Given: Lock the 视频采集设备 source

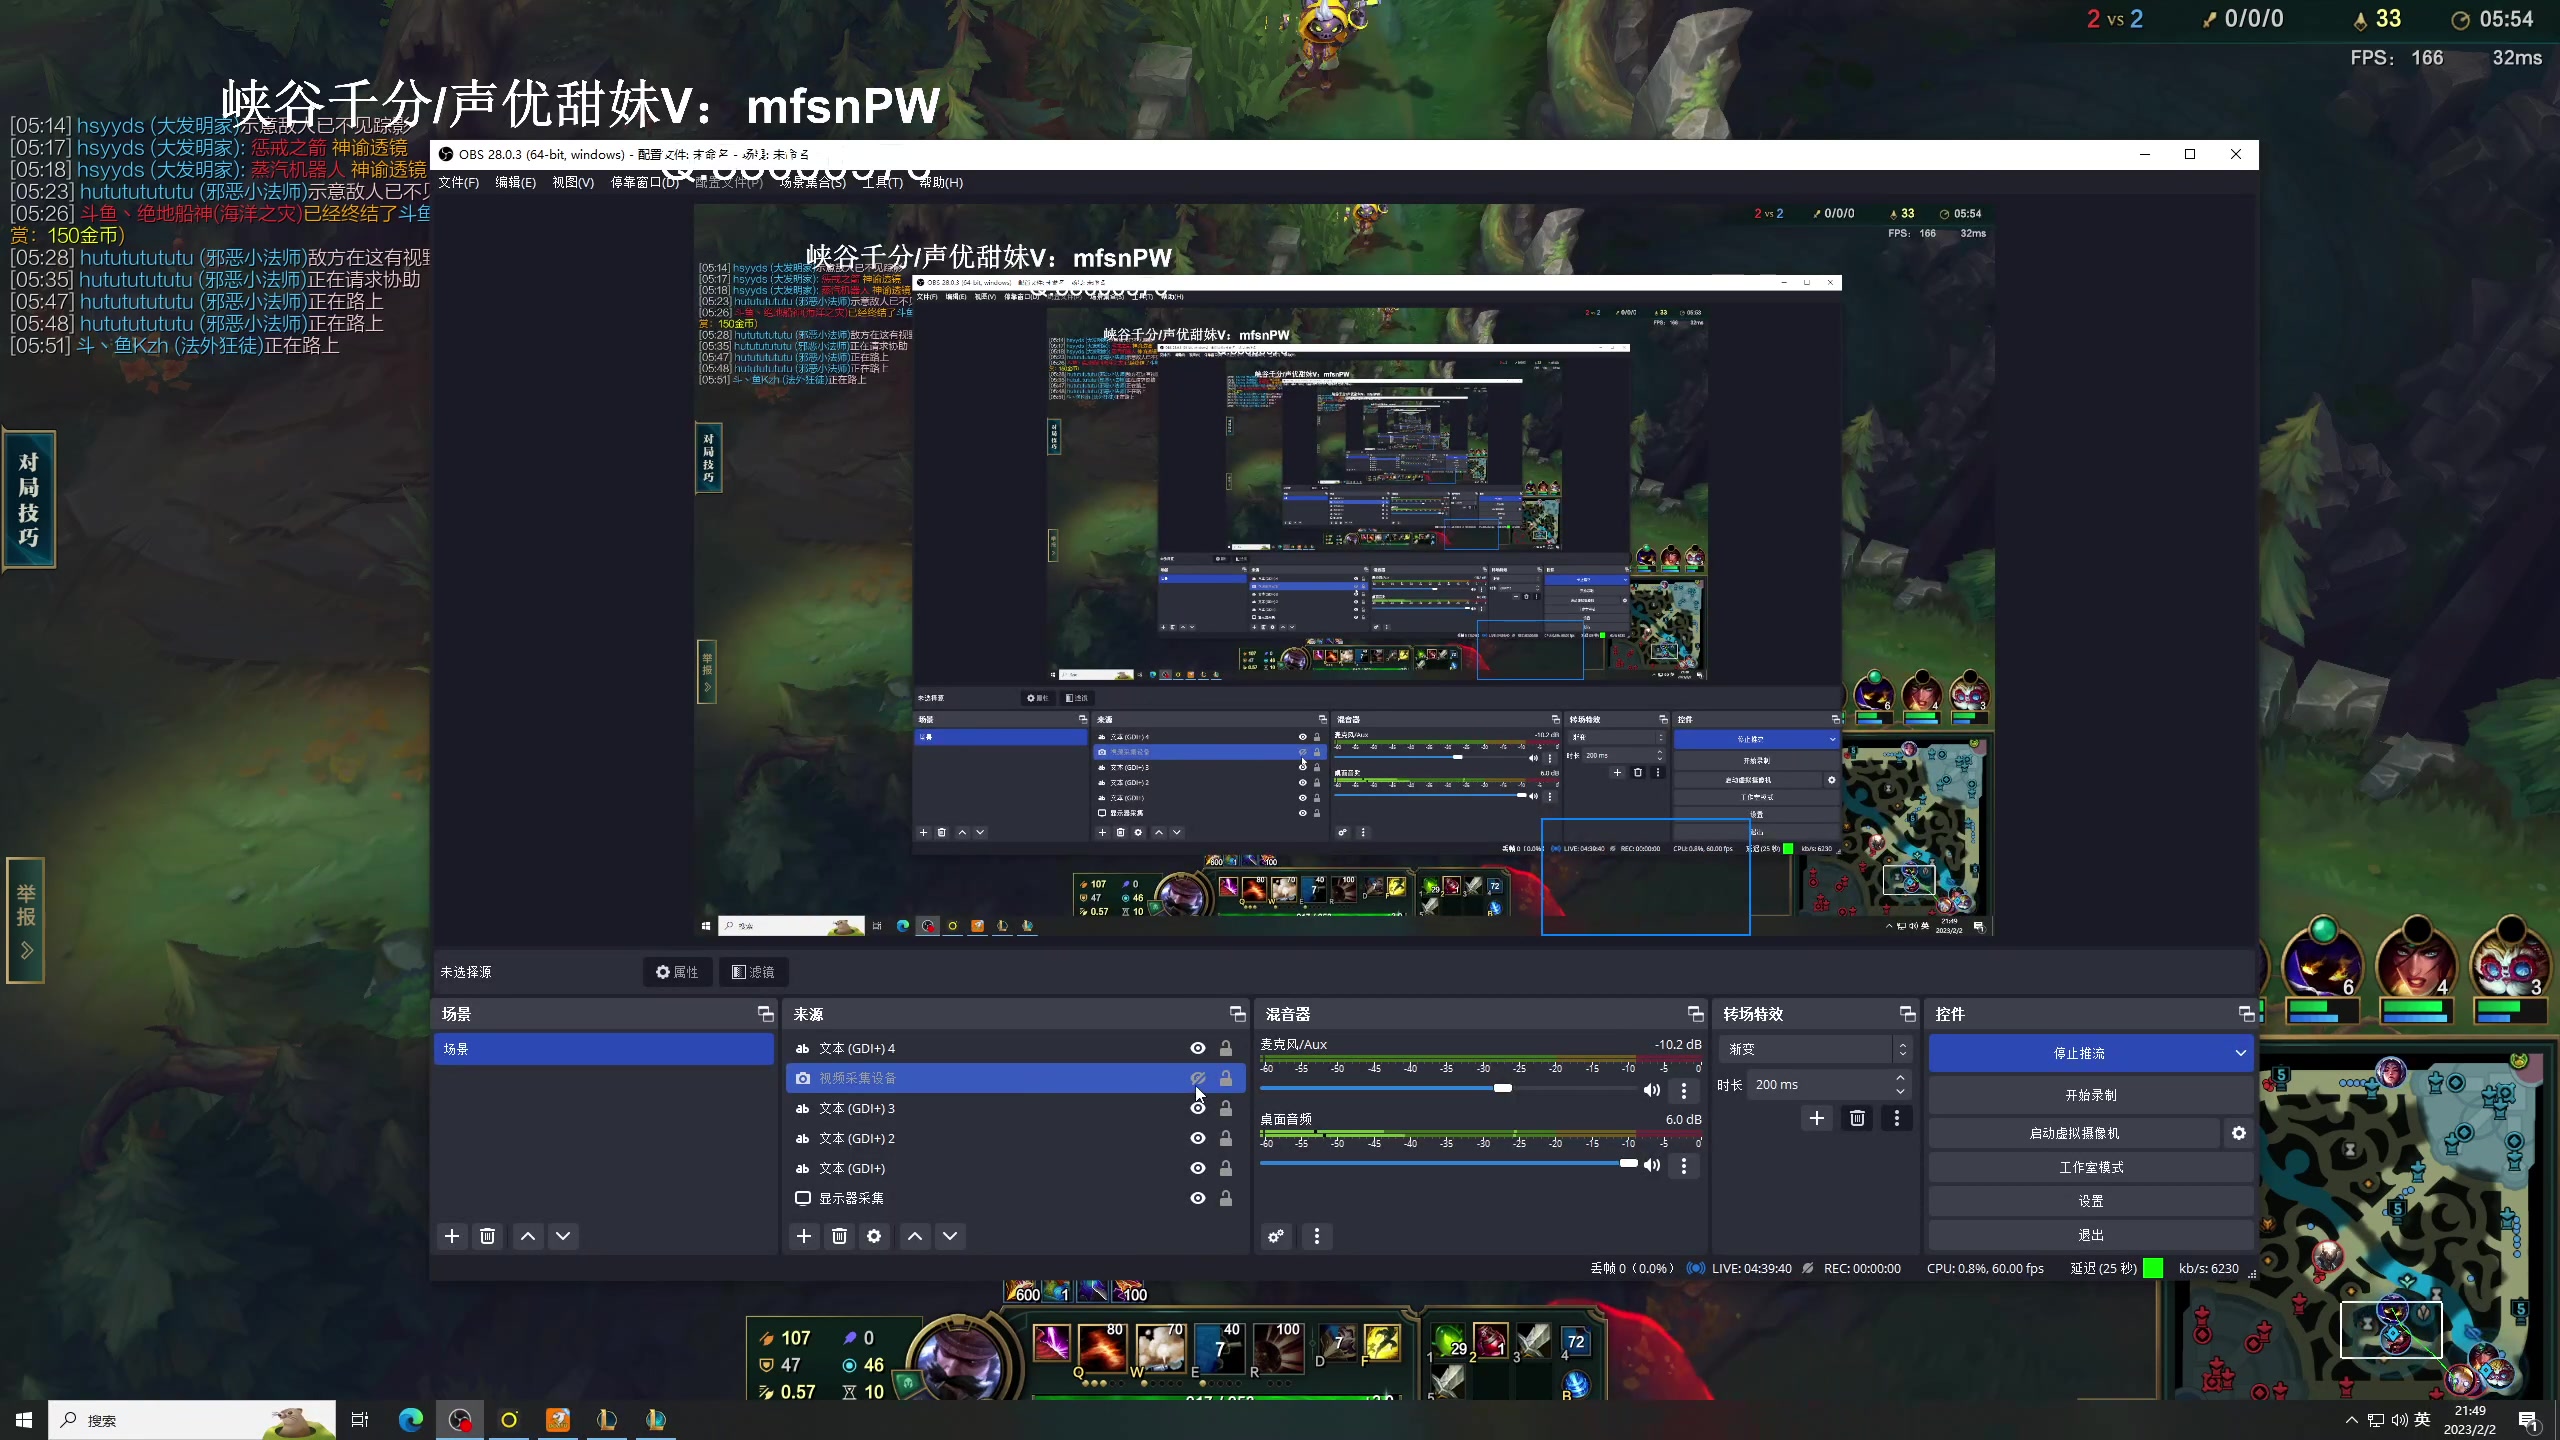Looking at the screenshot, I should point(1226,1078).
